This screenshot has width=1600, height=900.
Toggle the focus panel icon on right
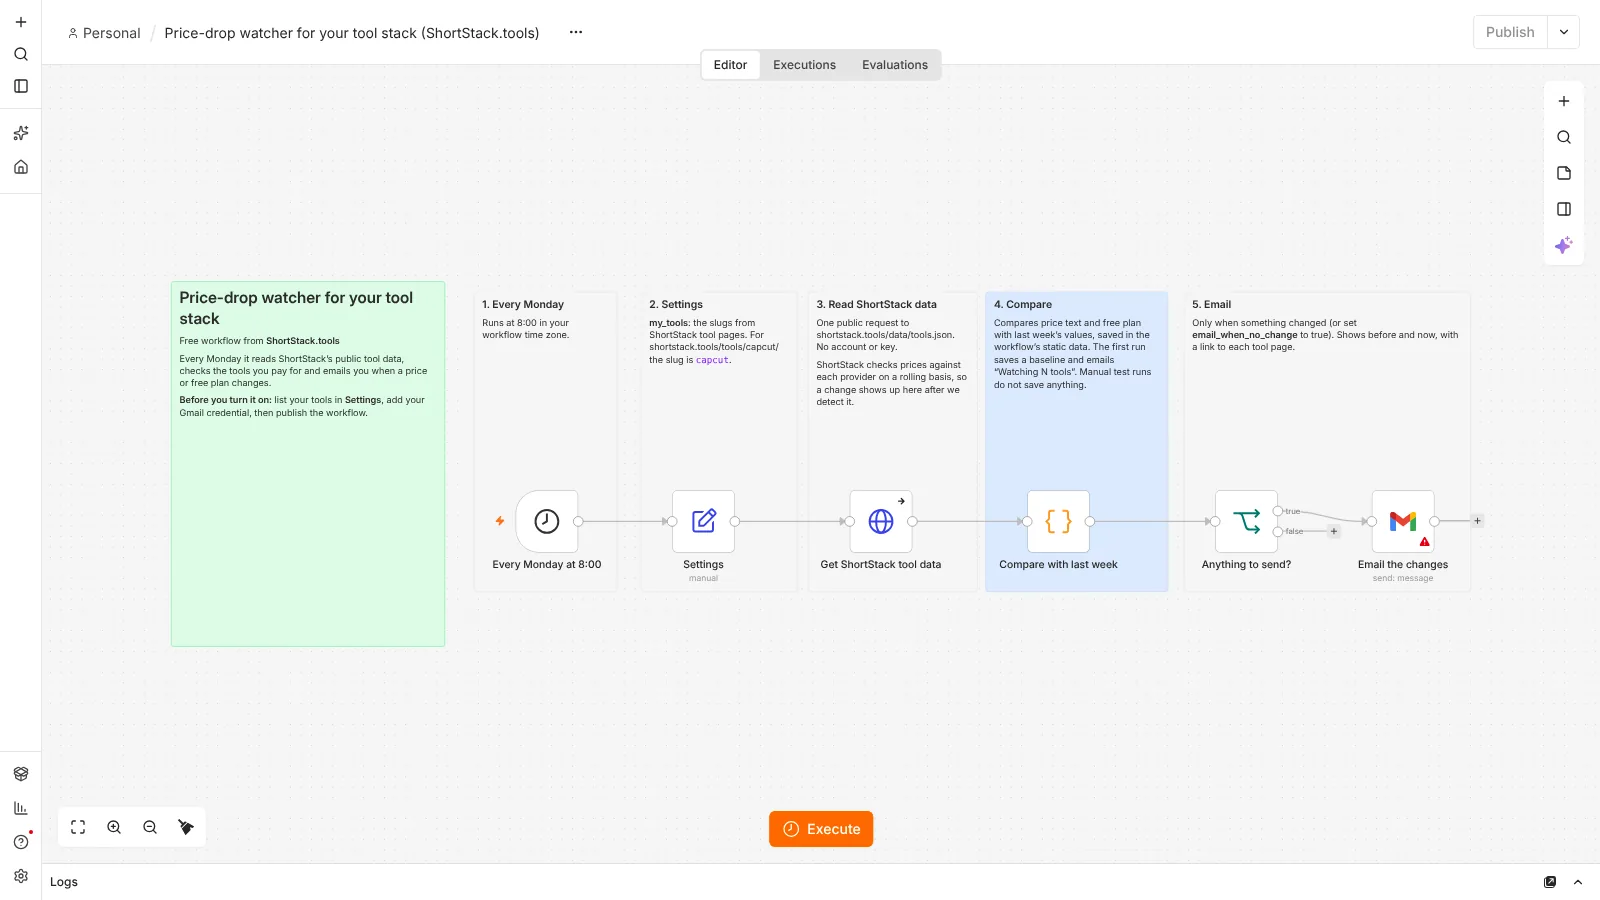1564,209
